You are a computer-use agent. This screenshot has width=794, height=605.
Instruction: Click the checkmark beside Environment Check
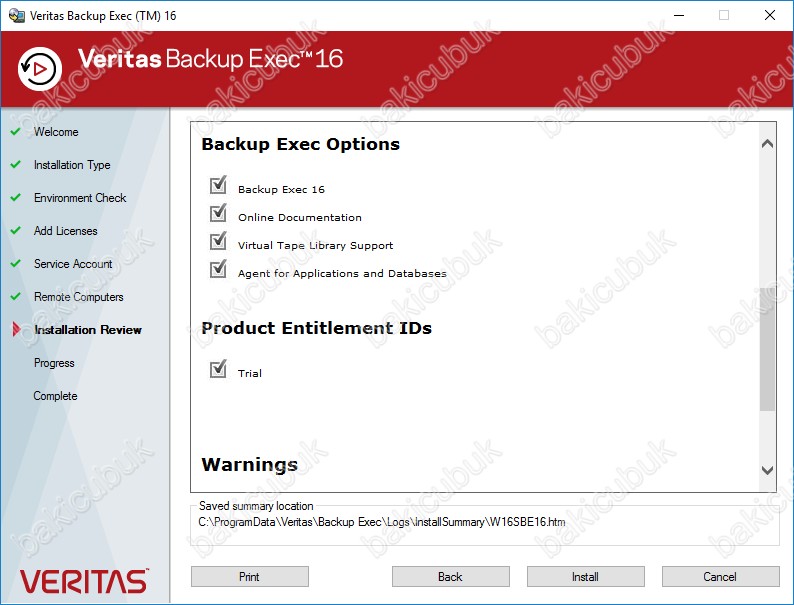[15, 198]
